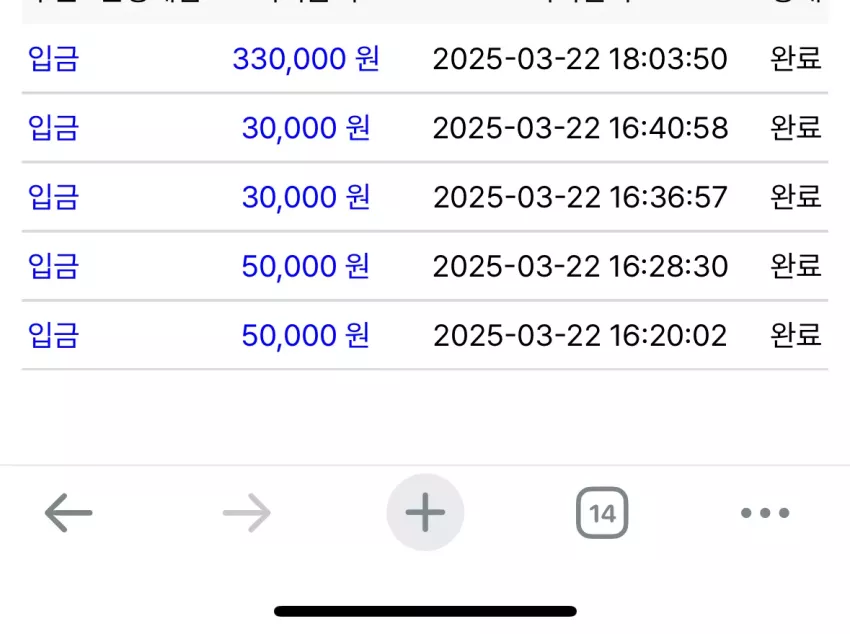Tap the browser forward arrow
The height and width of the screenshot is (634, 850).
pos(247,513)
